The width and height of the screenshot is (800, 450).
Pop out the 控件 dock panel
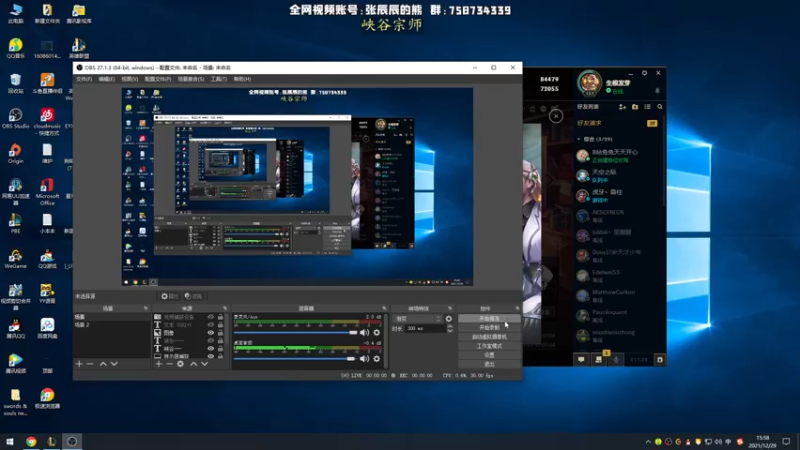pyautogui.click(x=517, y=308)
